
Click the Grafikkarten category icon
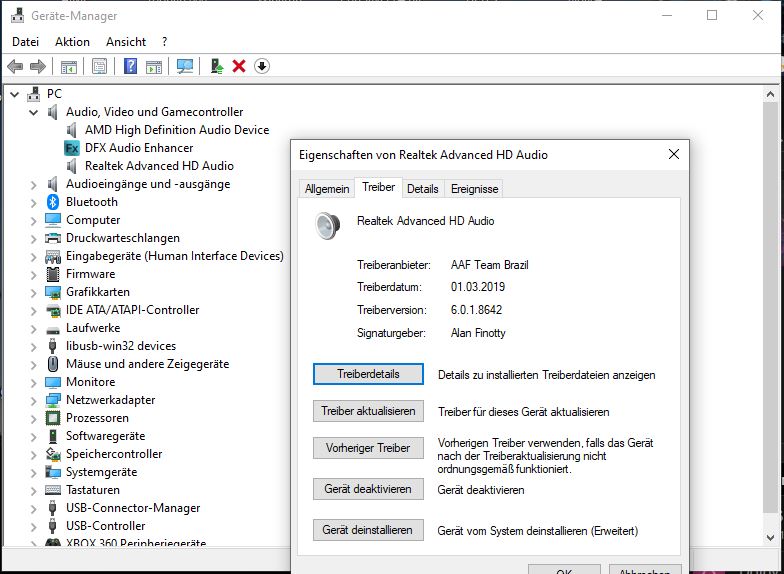click(x=53, y=292)
